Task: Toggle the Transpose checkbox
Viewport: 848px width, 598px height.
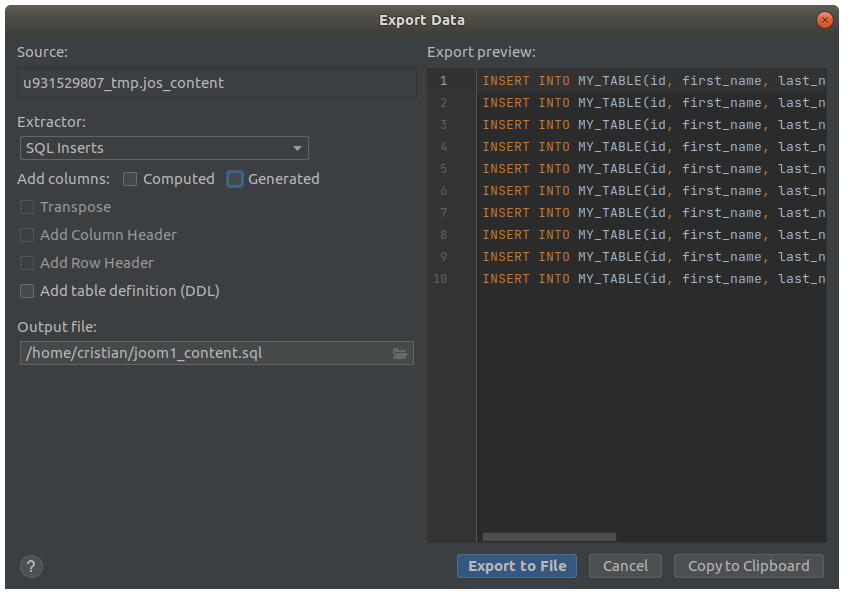Action: coord(27,207)
